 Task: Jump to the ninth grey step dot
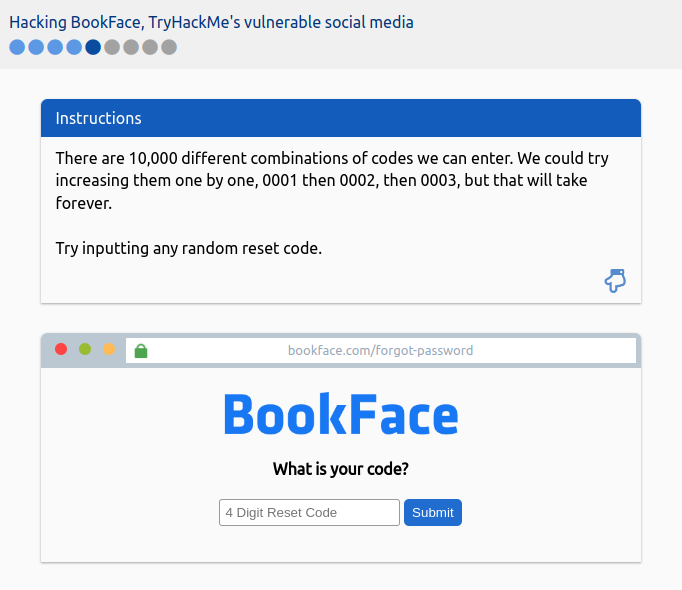pos(169,47)
